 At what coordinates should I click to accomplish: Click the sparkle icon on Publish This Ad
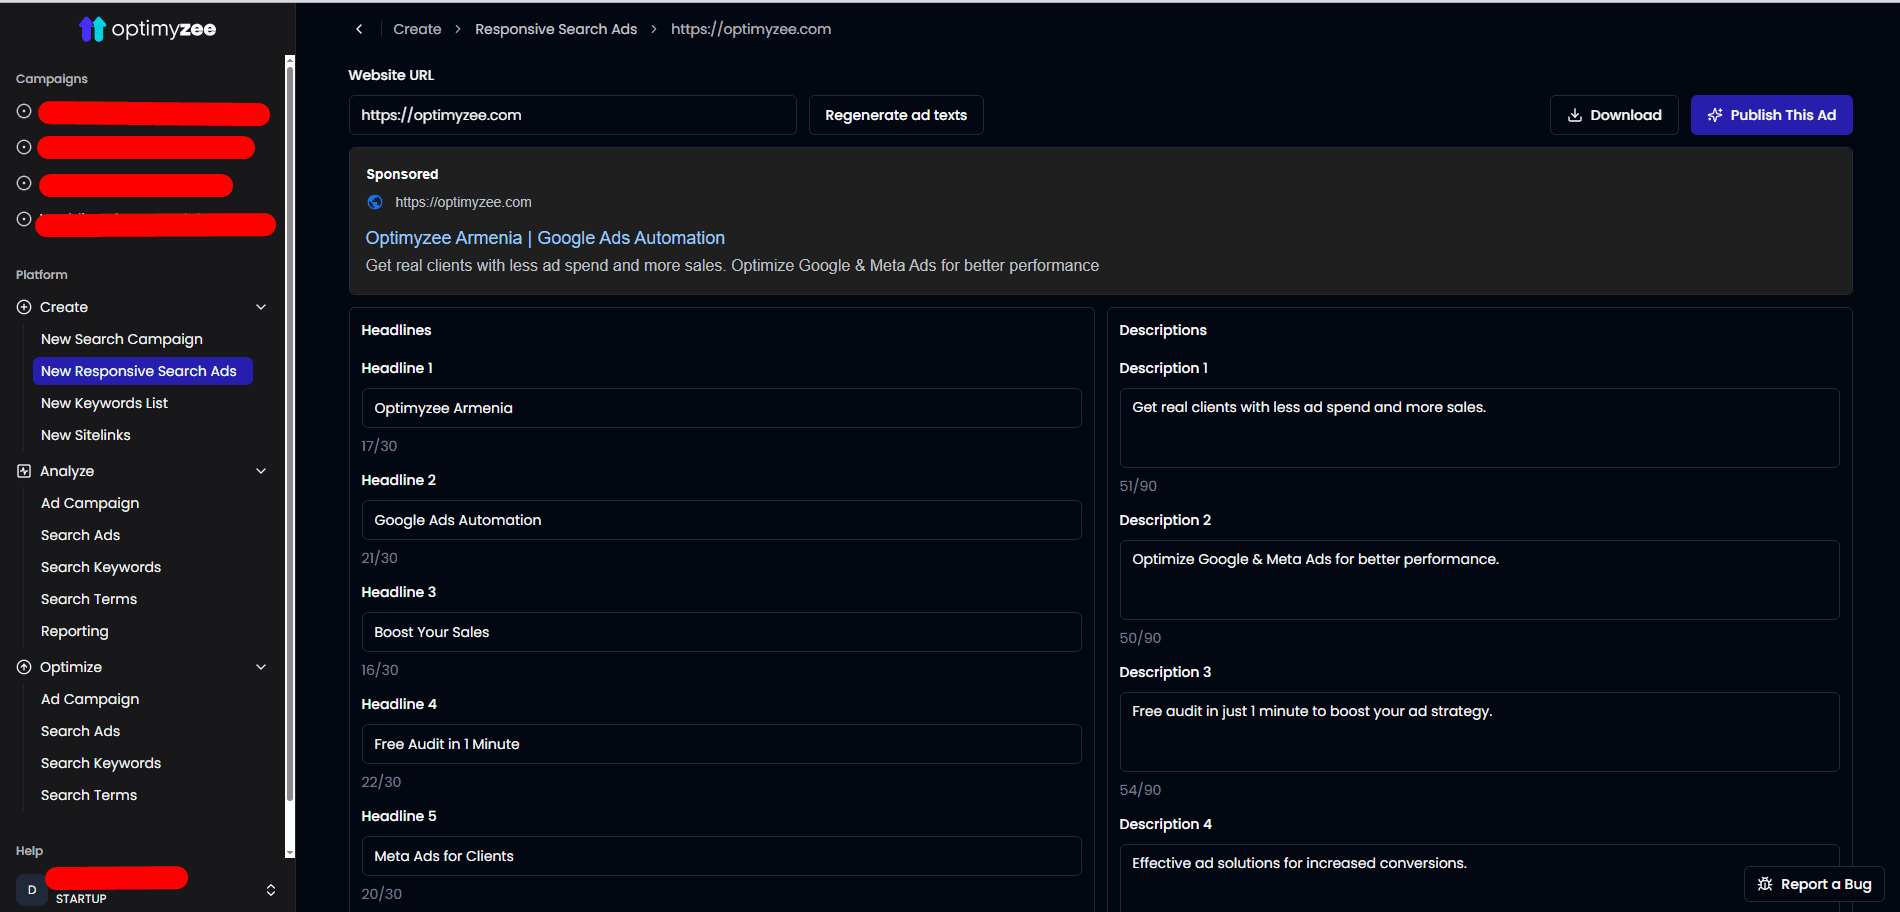coord(1715,115)
